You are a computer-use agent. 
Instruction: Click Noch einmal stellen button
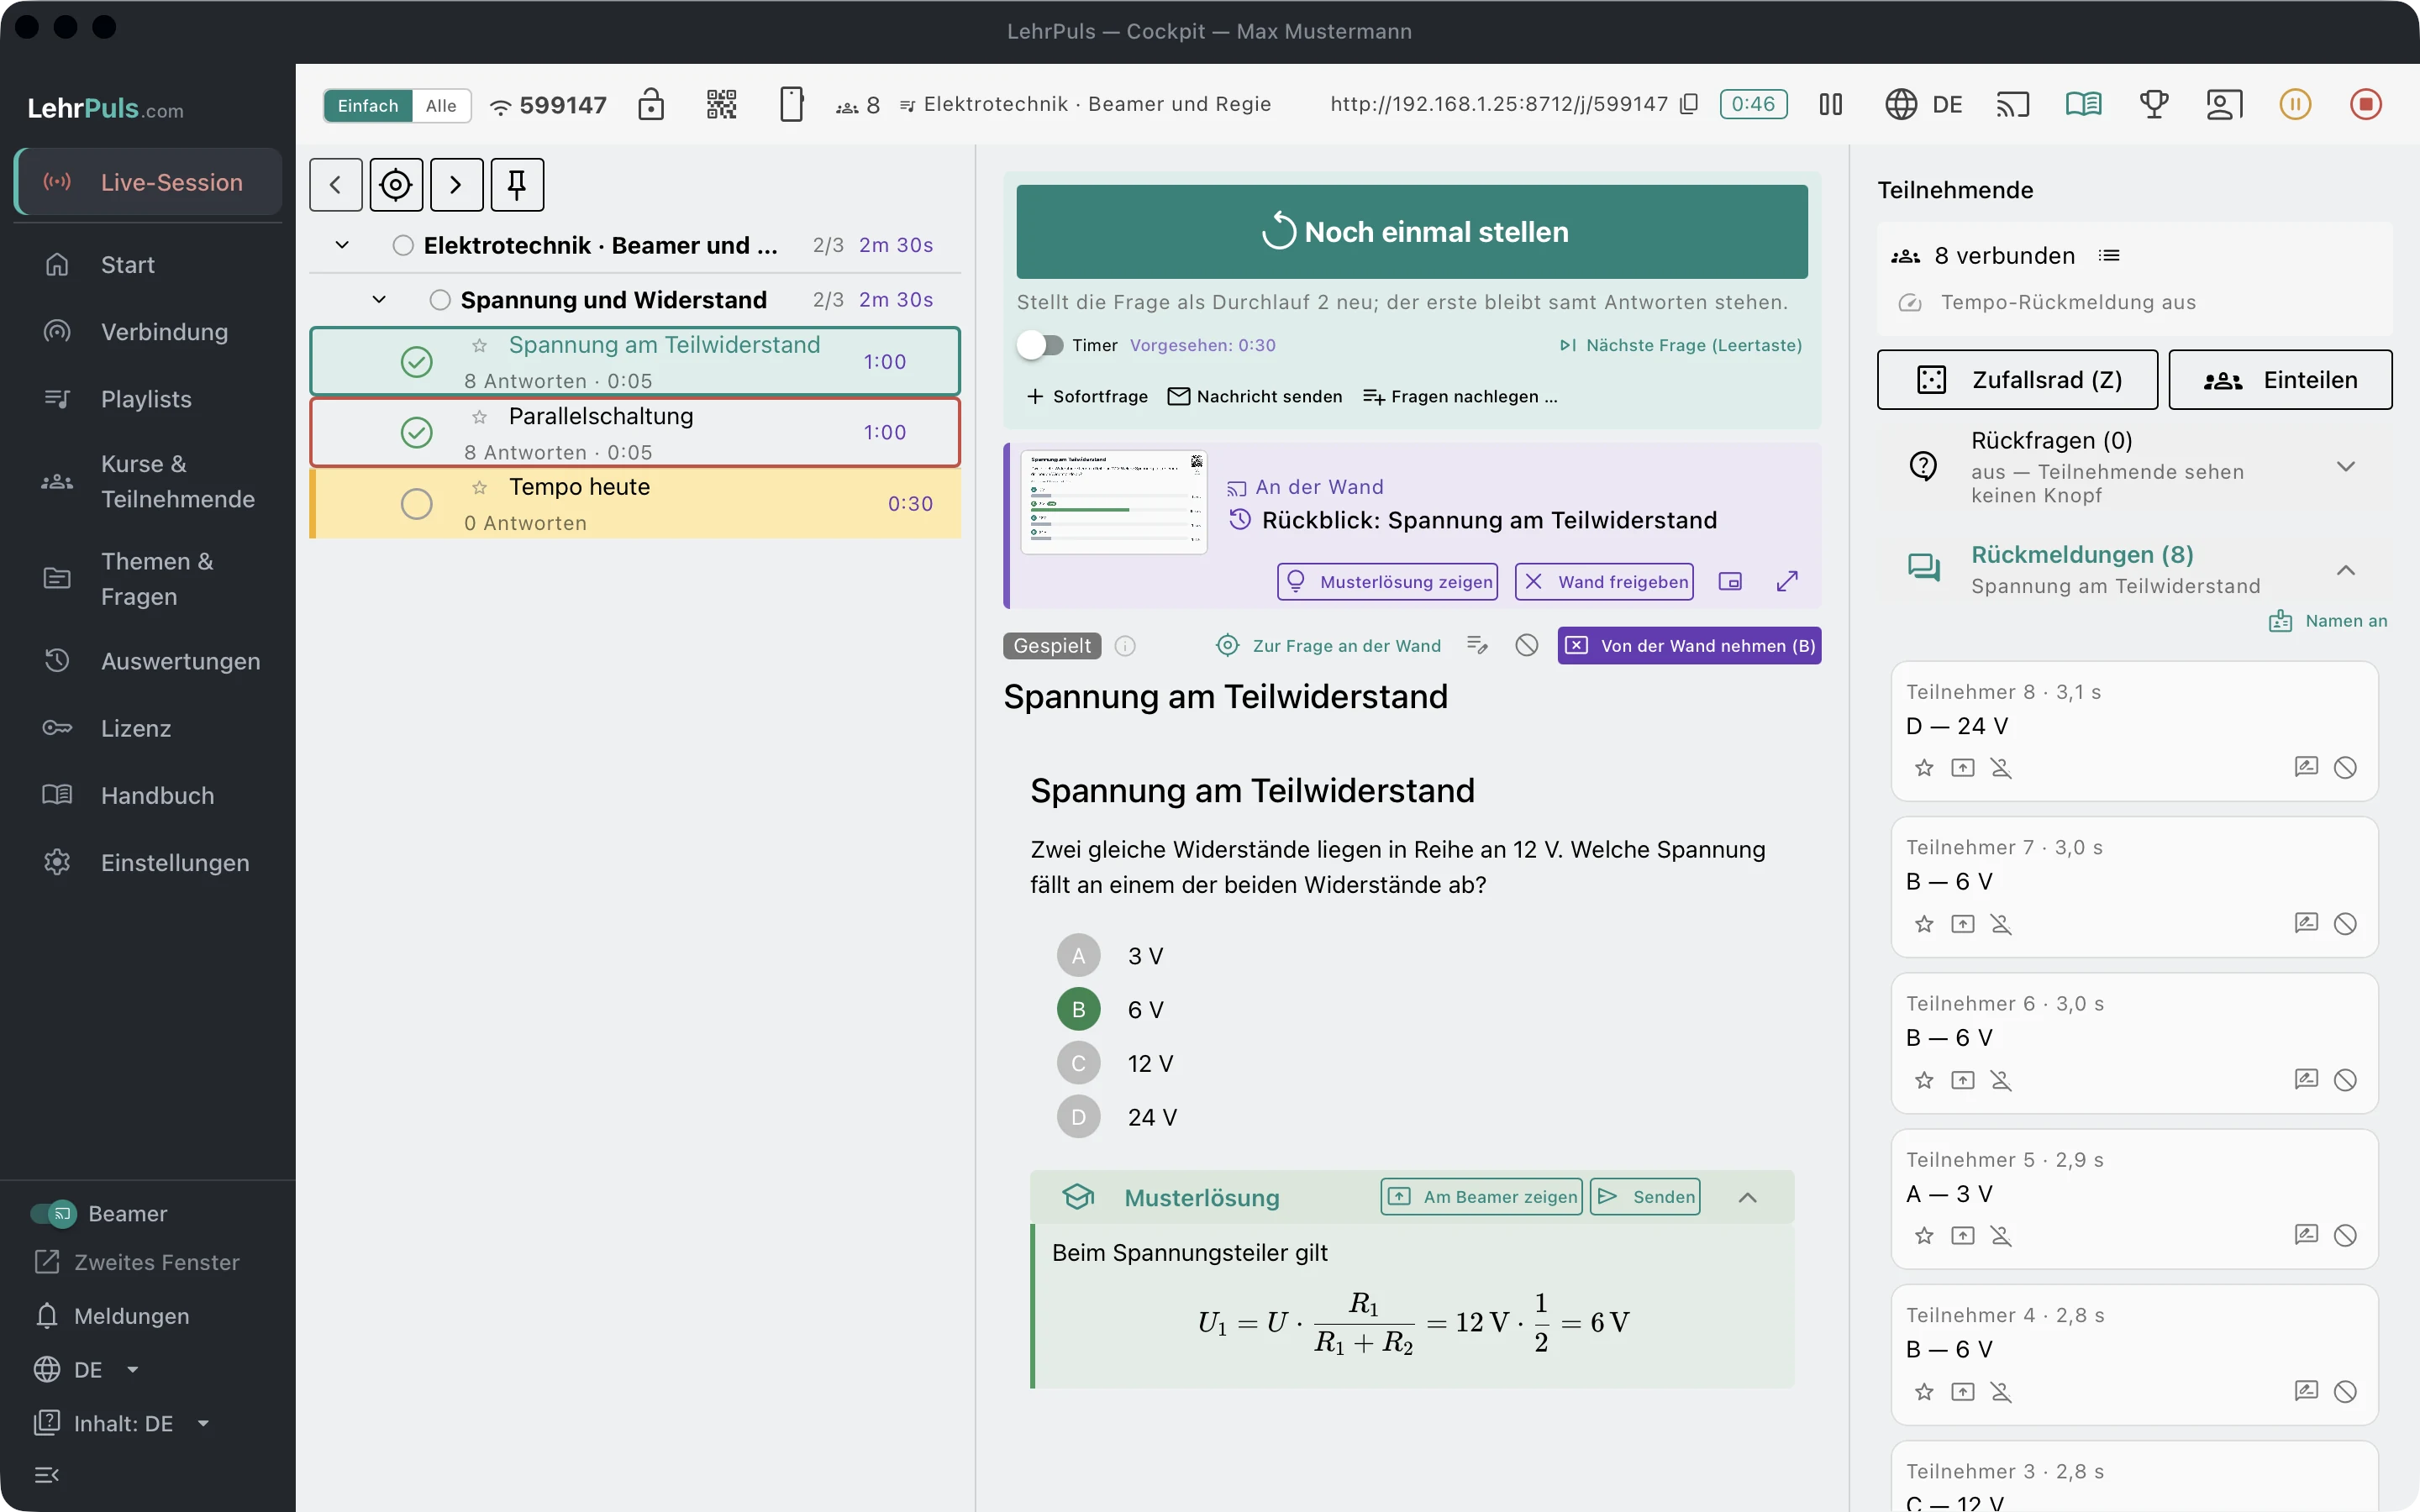[x=1411, y=232]
